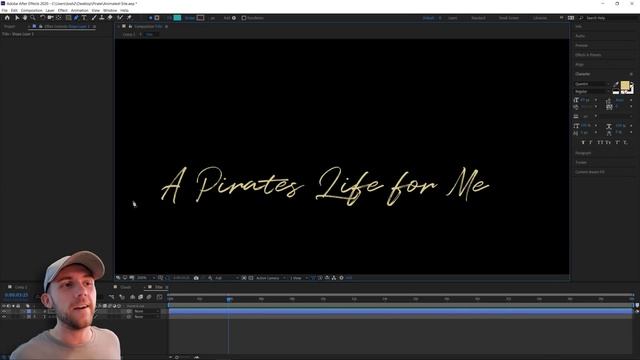Select the Brush tool

click(x=94, y=18)
